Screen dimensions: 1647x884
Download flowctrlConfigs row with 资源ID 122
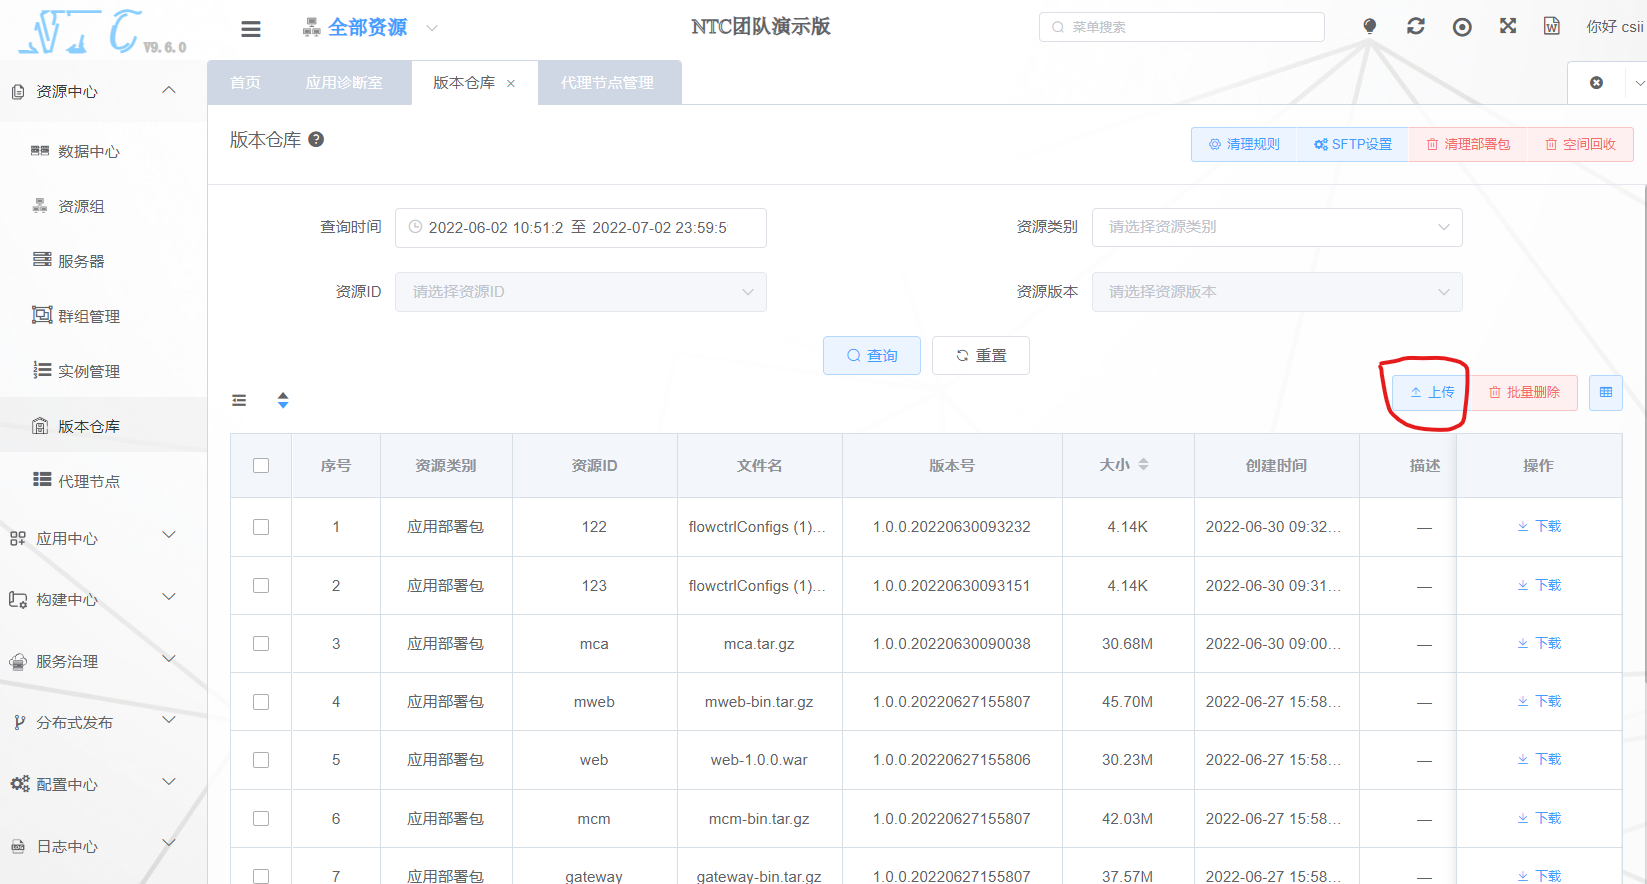[x=1539, y=526]
